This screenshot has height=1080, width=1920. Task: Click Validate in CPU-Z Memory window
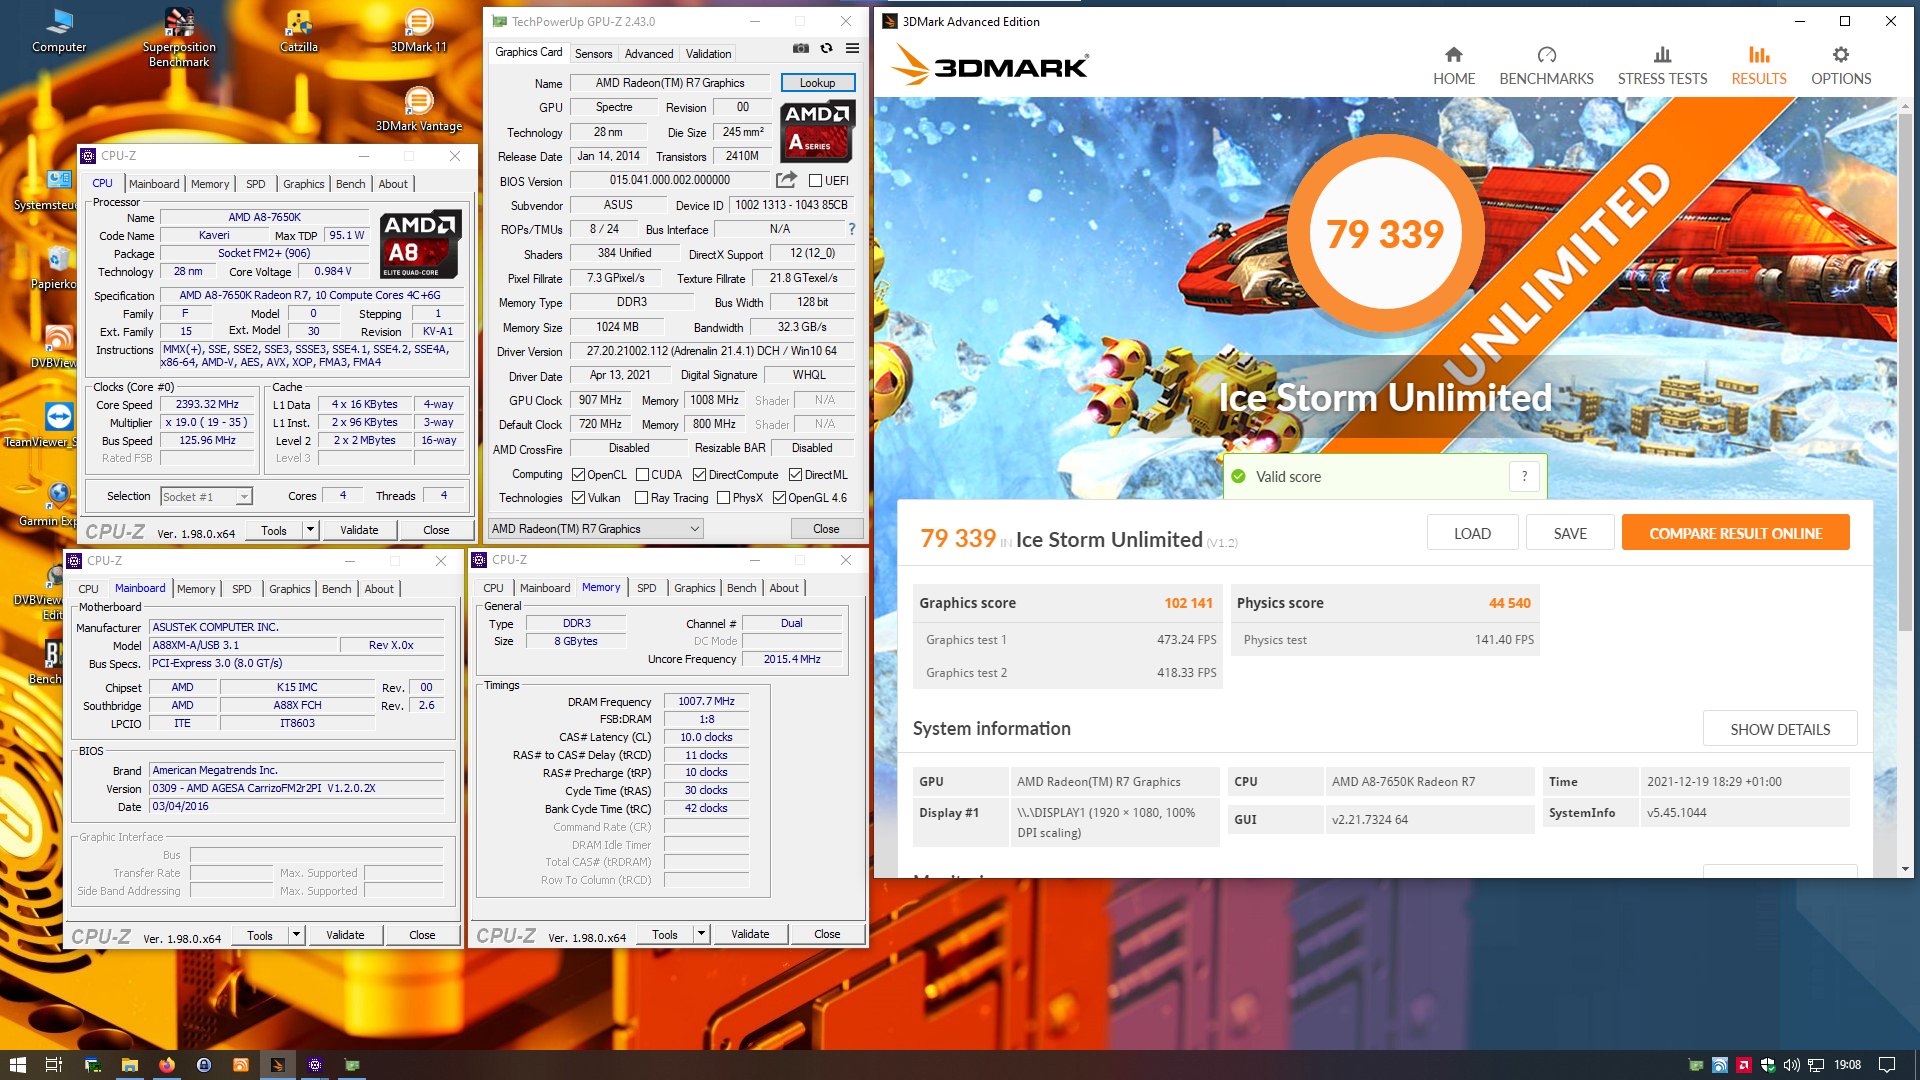click(x=750, y=934)
